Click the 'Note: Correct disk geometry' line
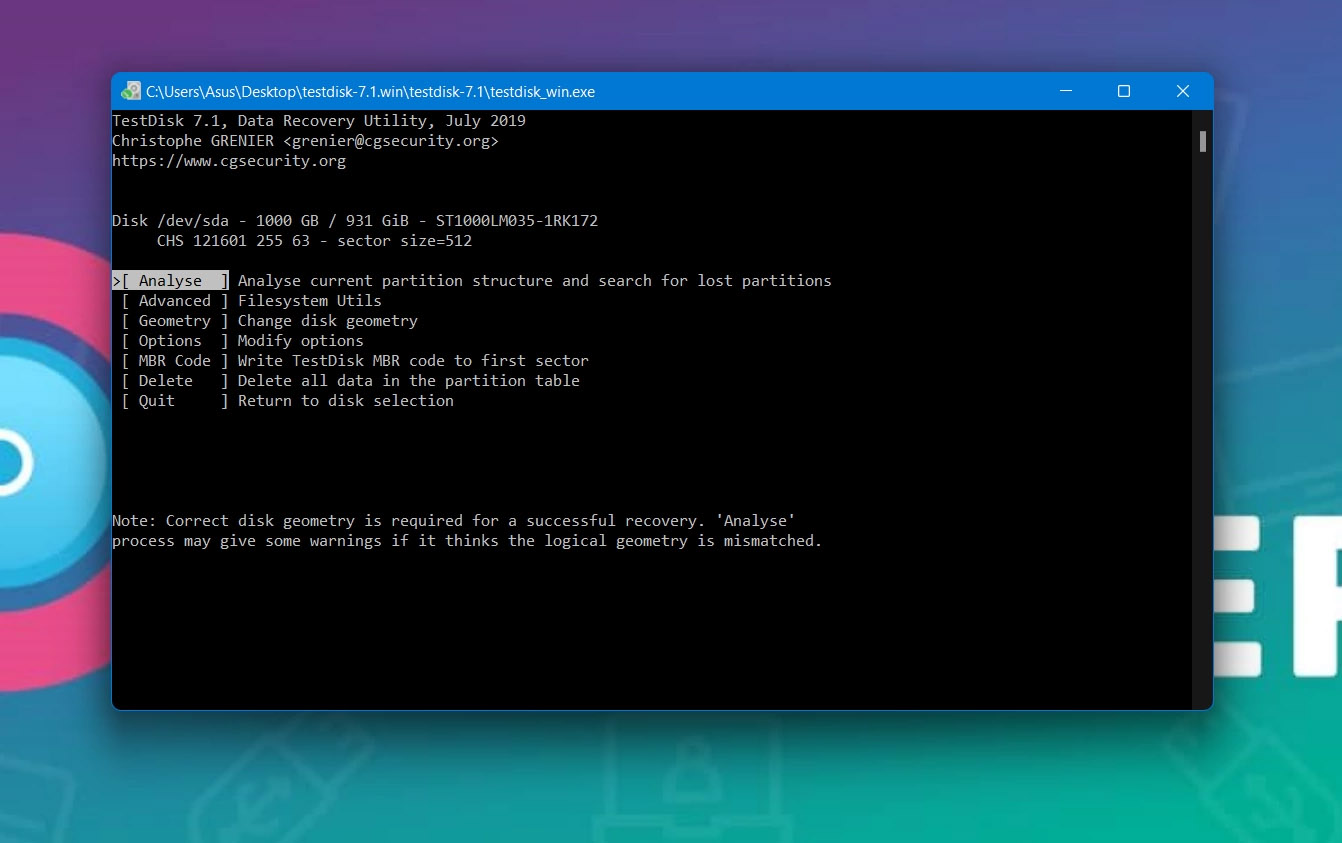The height and width of the screenshot is (843, 1342). (x=454, y=521)
